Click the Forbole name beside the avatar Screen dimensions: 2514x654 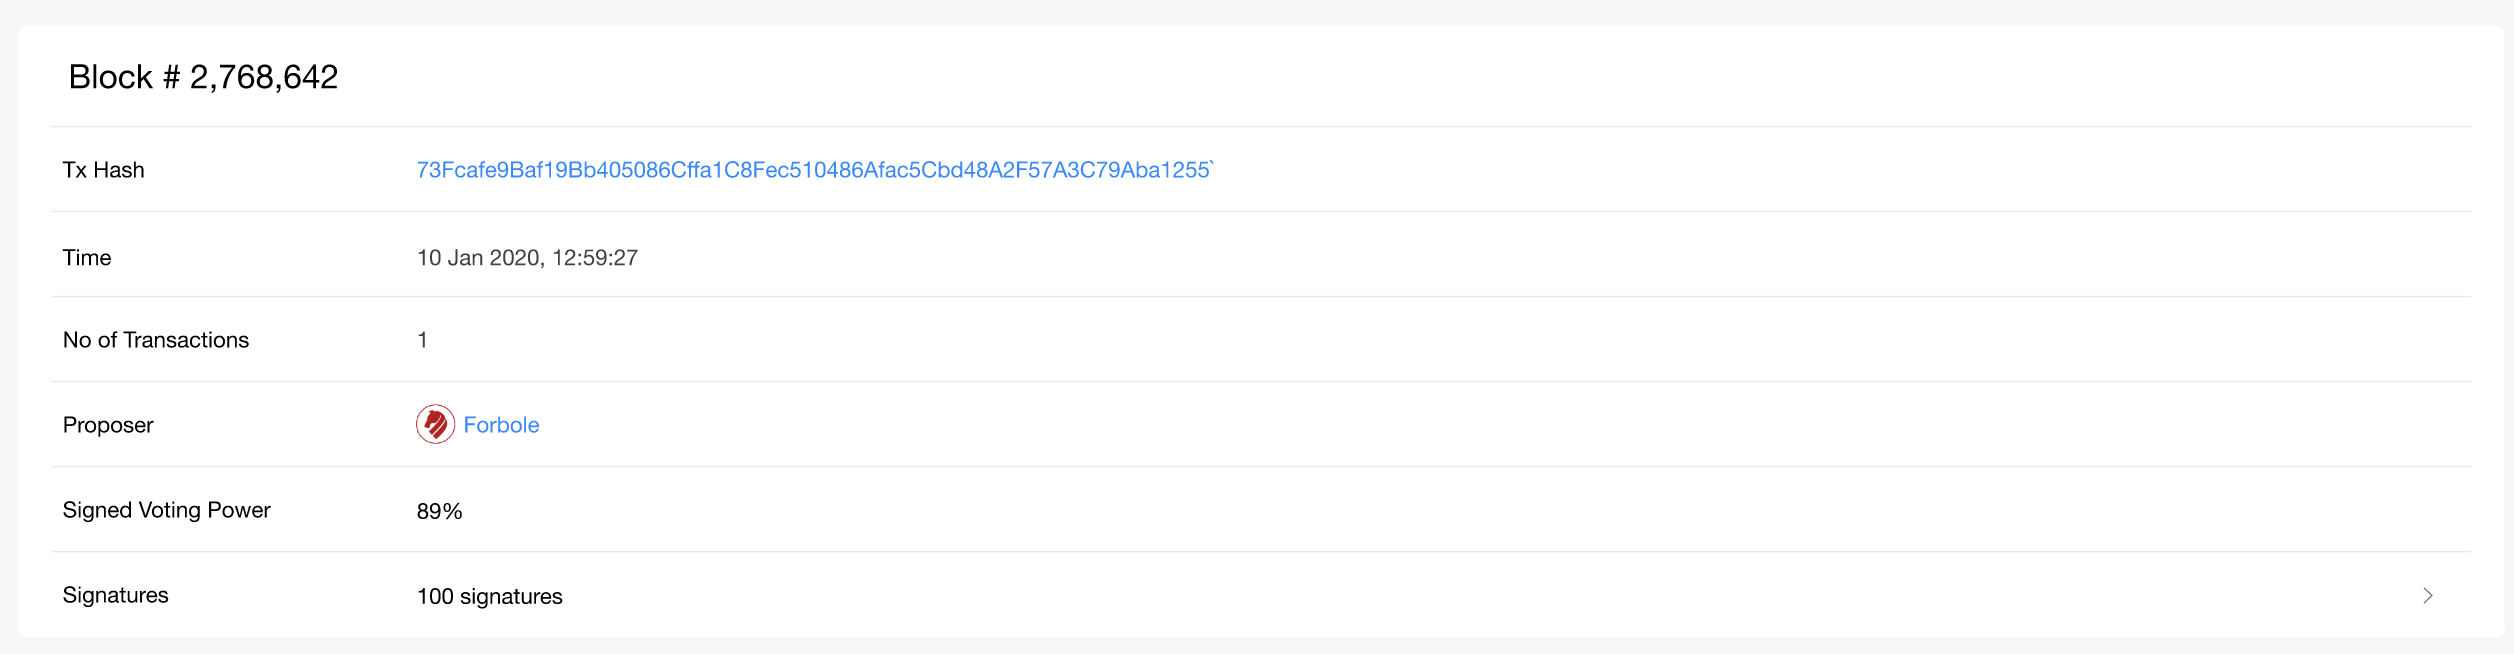(x=501, y=424)
